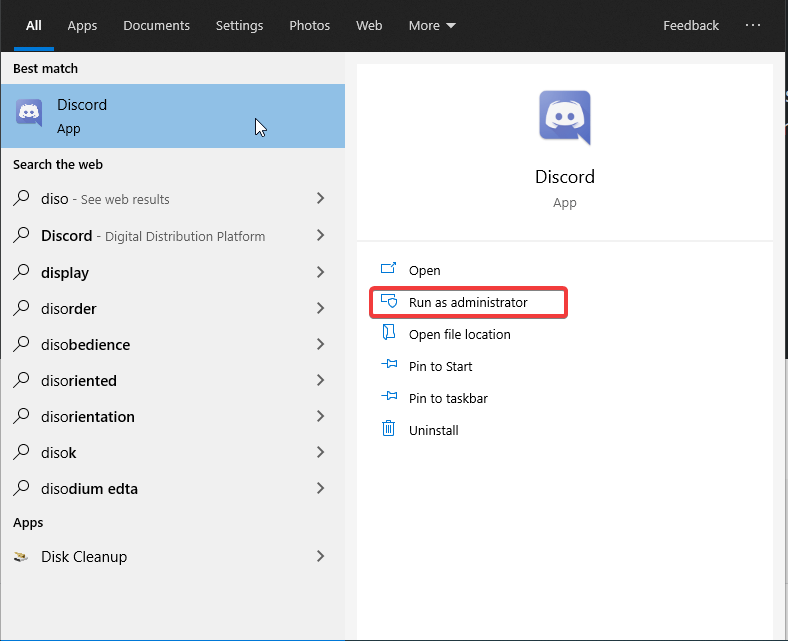Click the large Discord logo in preview pane
Screen dimensions: 788x641
click(565, 118)
